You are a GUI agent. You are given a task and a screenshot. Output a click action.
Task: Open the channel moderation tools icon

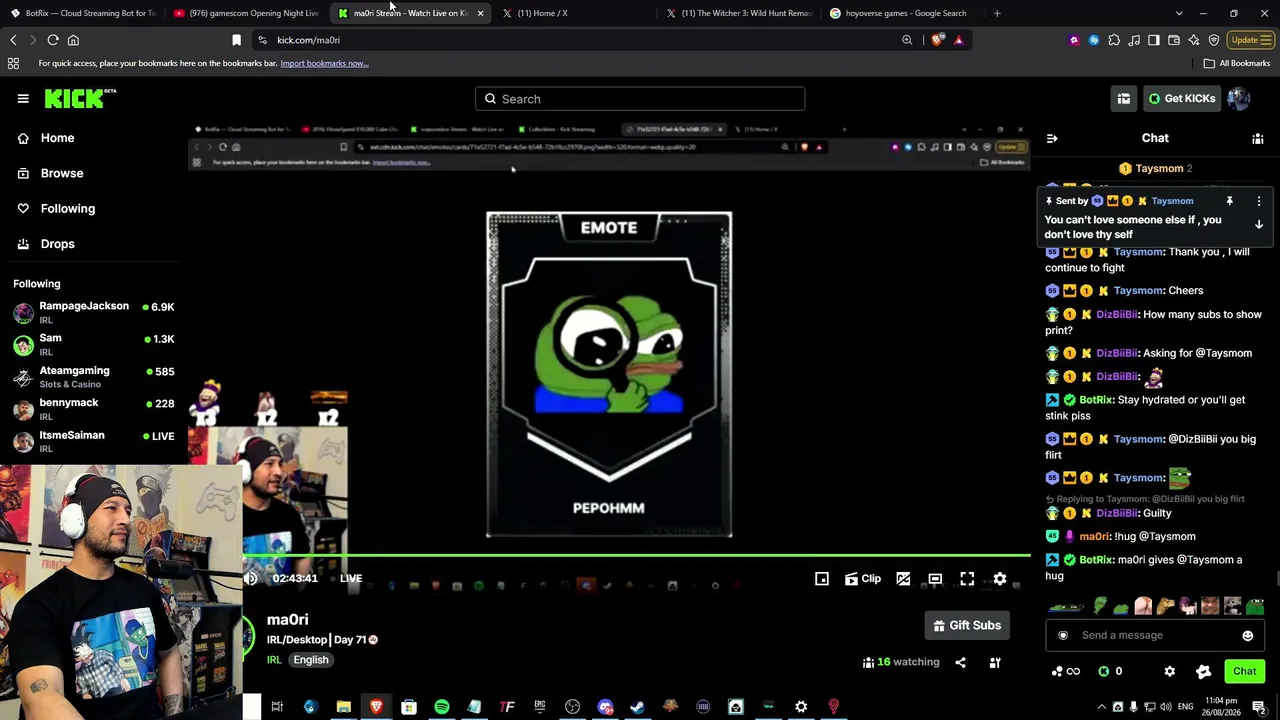pos(995,662)
